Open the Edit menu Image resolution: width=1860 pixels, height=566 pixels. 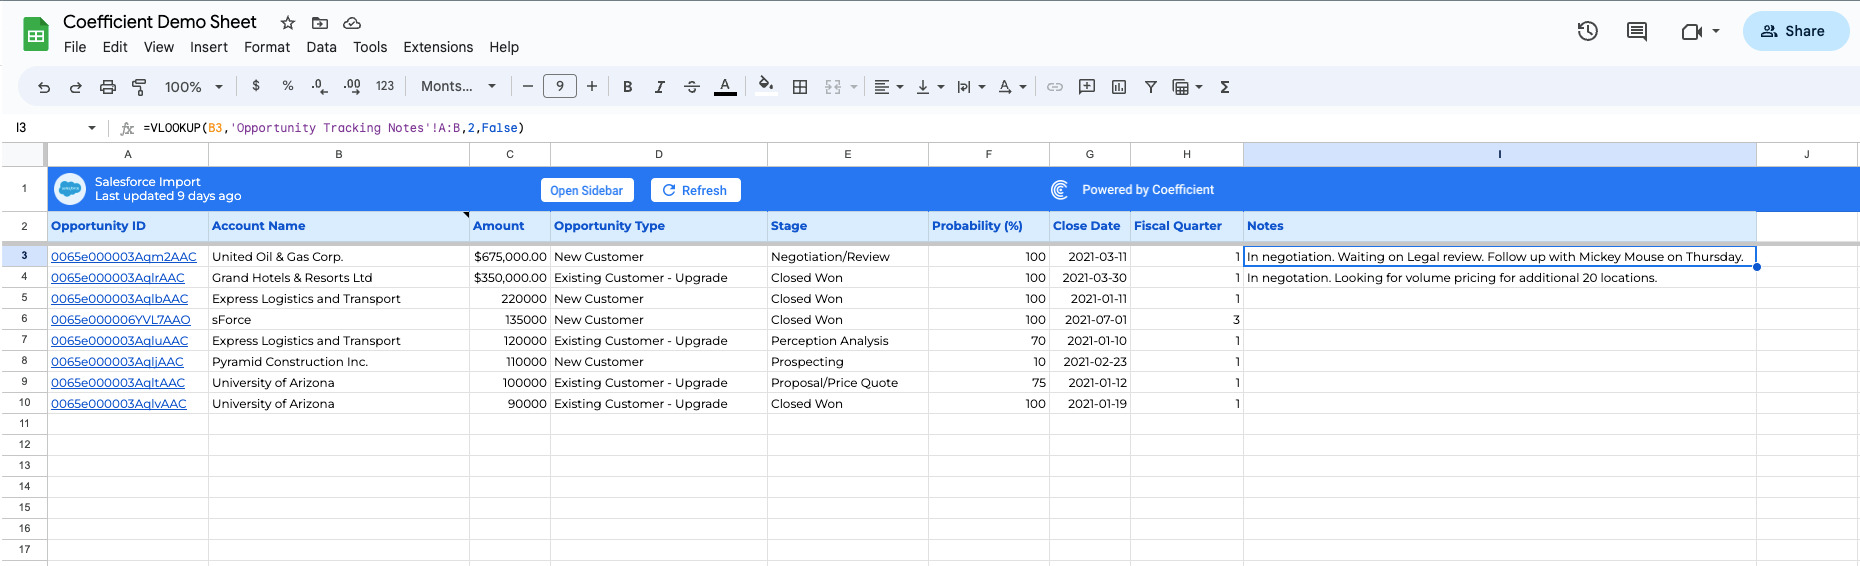tap(115, 47)
